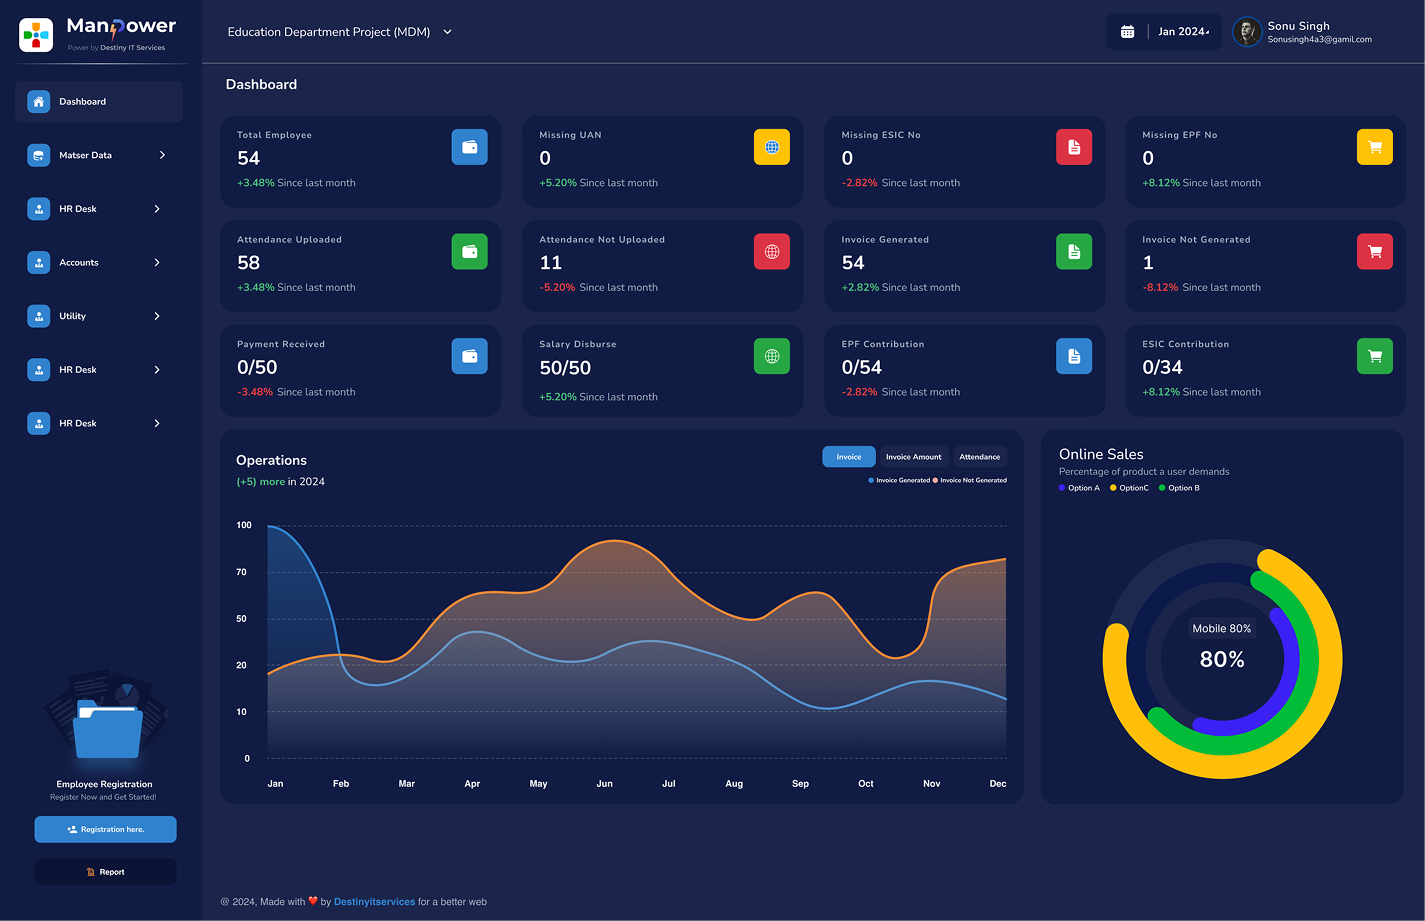Toggle the Invoice Not Generated legend series
Viewport: 1425px width, 921px height.
(970, 480)
